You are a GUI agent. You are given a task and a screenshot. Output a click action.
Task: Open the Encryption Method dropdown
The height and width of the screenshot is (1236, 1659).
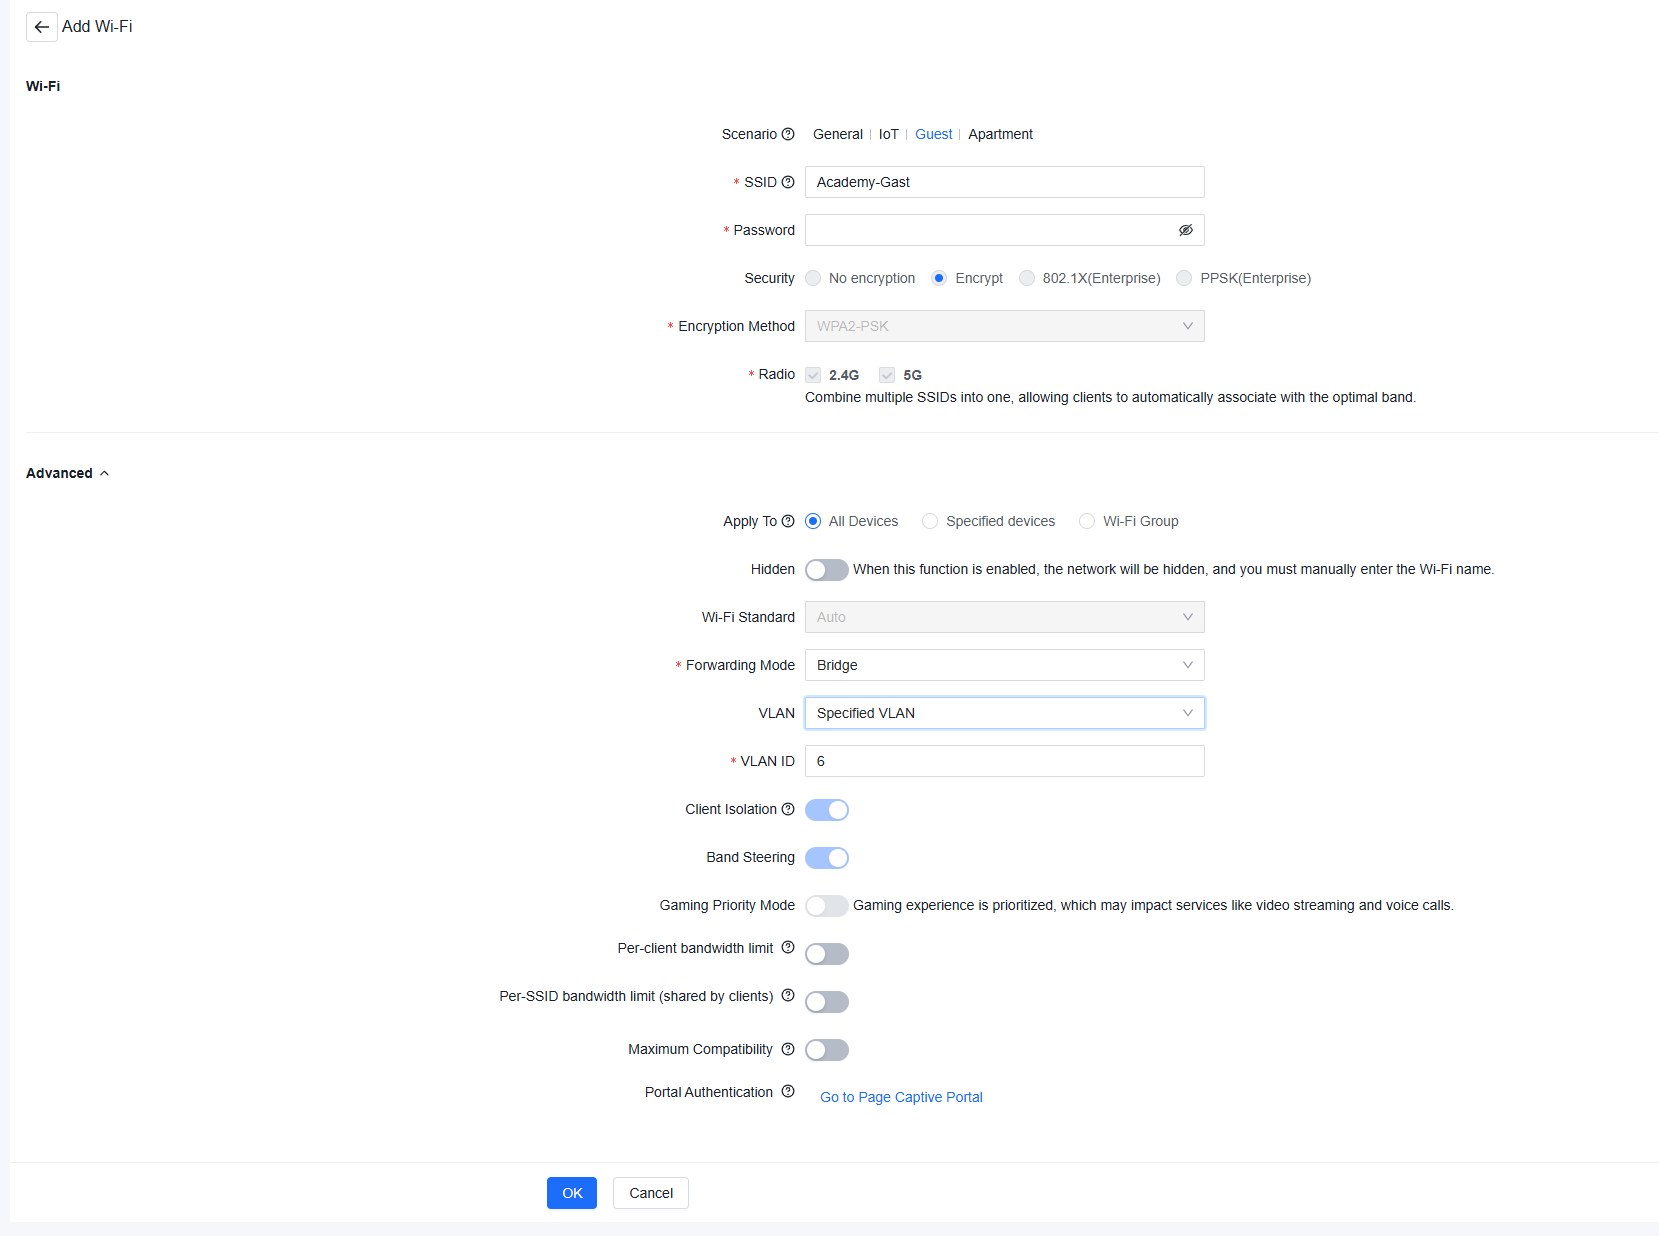[1004, 326]
